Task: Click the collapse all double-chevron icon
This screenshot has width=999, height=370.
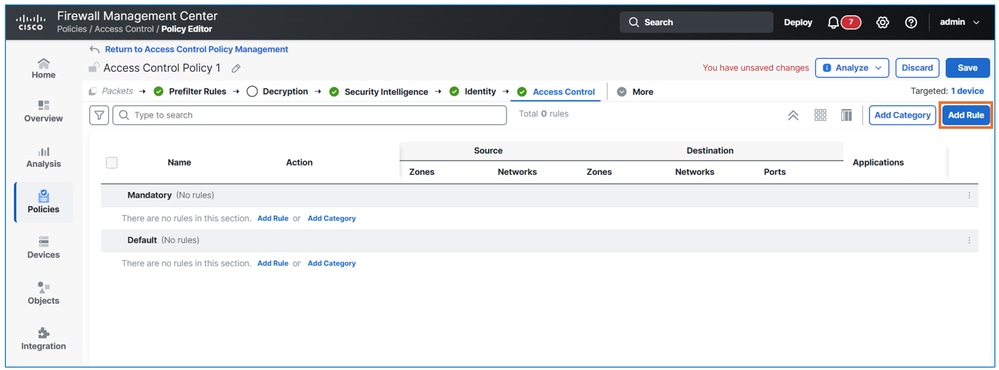Action: tap(793, 115)
